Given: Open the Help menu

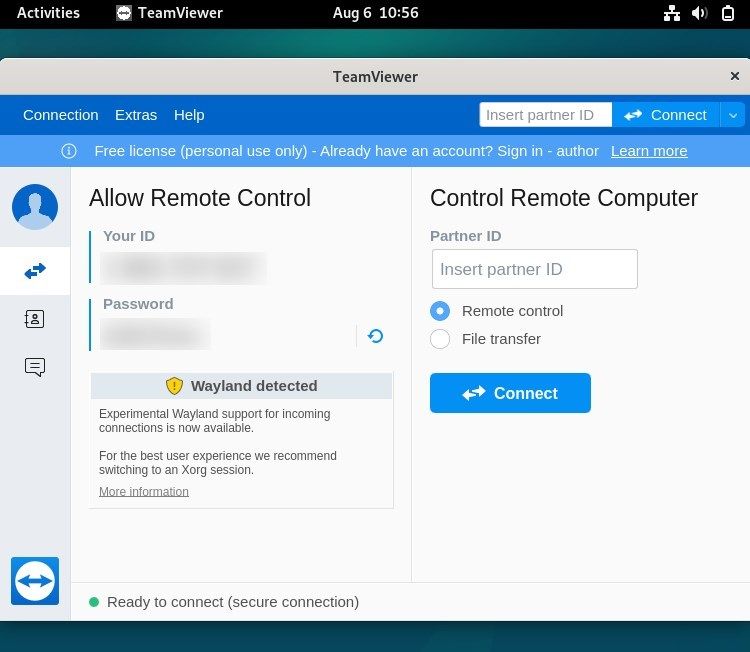Looking at the screenshot, I should pos(189,115).
